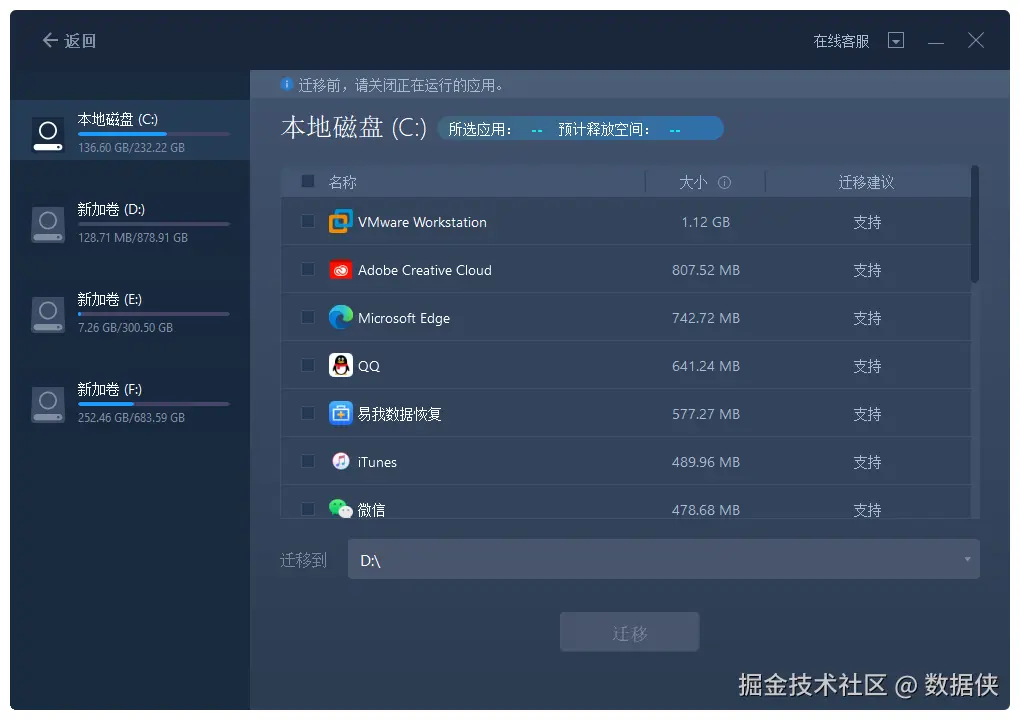Click the 迁移 migrate button
Image resolution: width=1020 pixels, height=720 pixels.
coord(630,632)
